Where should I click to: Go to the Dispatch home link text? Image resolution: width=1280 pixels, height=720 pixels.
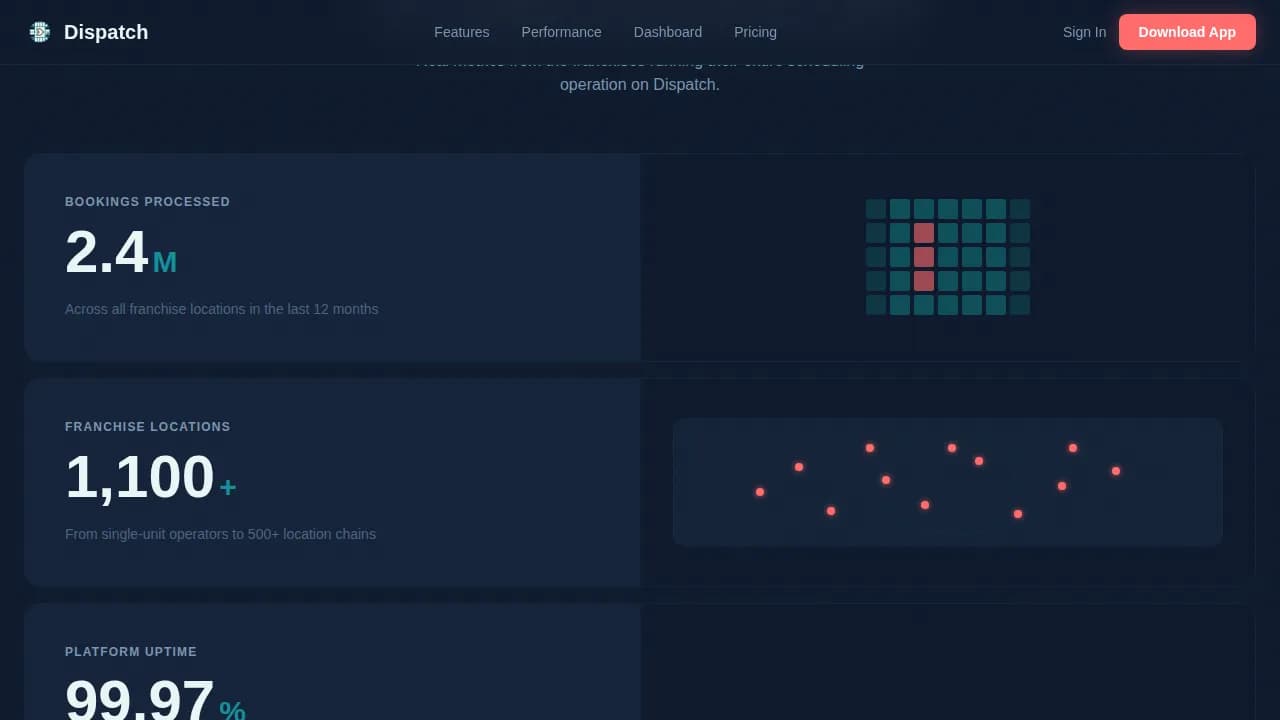(106, 32)
